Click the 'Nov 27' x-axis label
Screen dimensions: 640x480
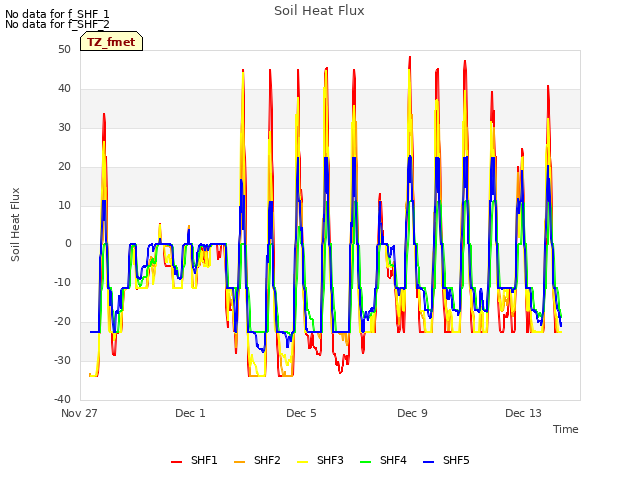tap(79, 413)
